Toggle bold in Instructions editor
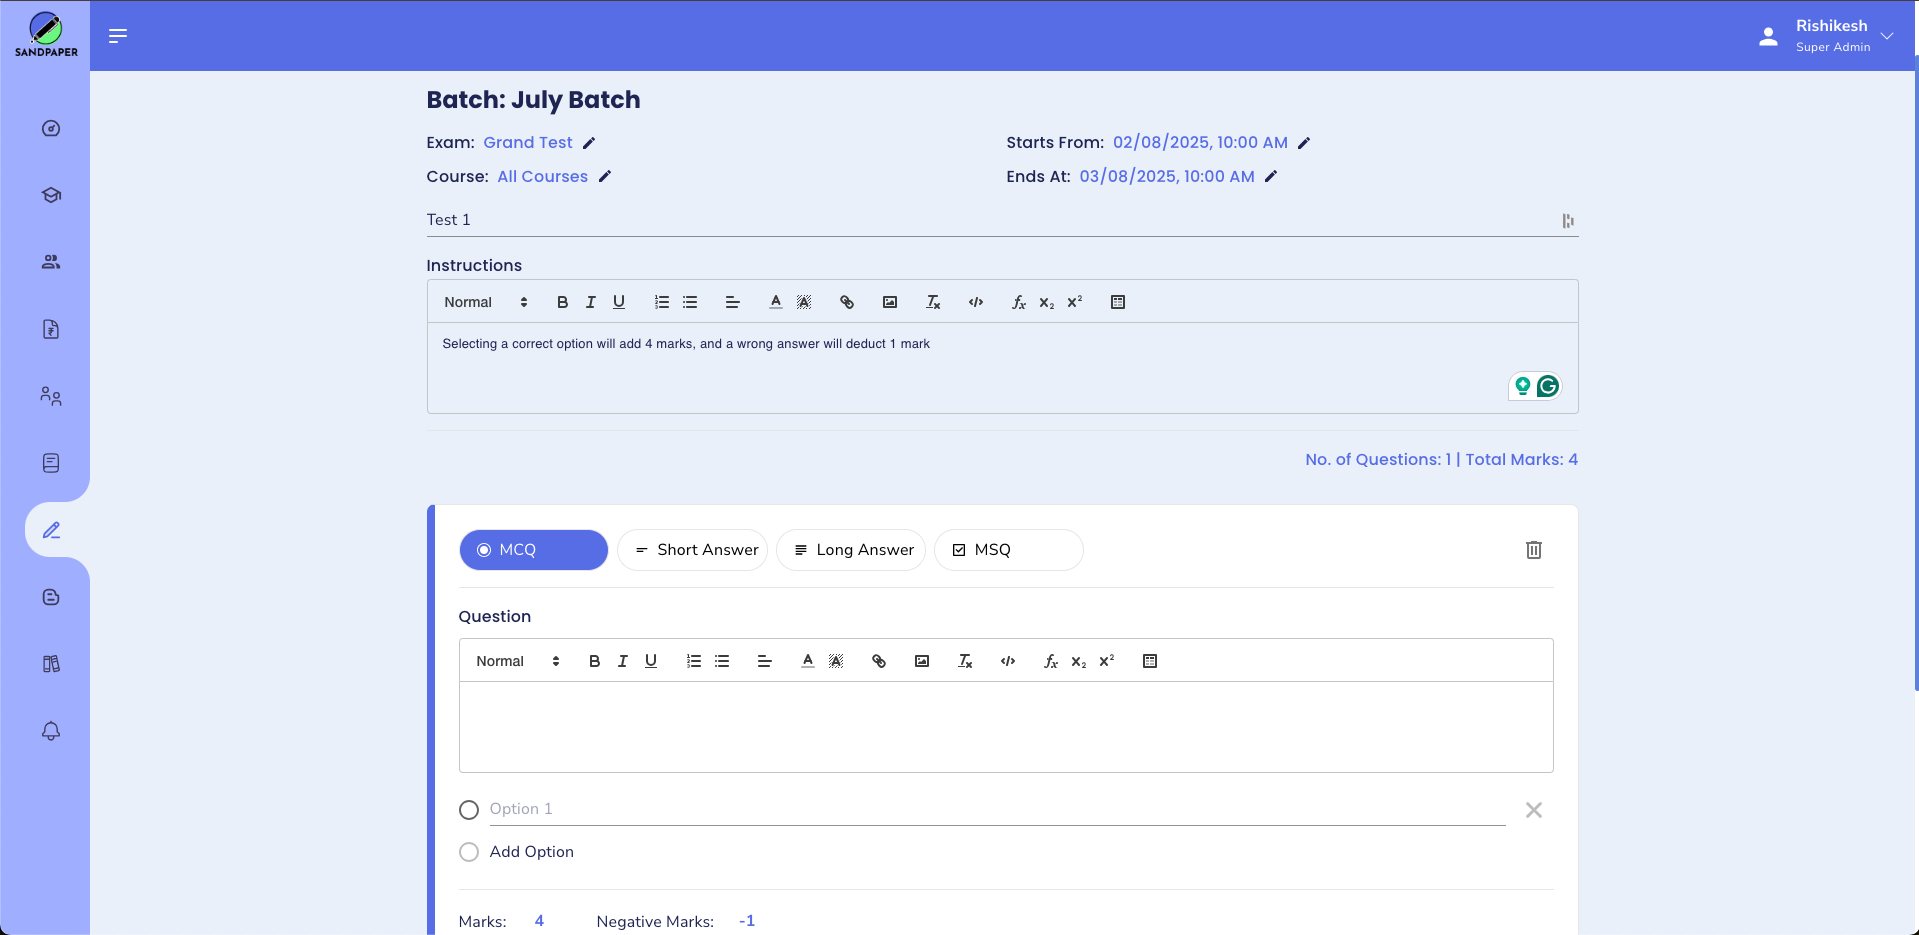Viewport: 1919px width, 935px height. pos(562,302)
